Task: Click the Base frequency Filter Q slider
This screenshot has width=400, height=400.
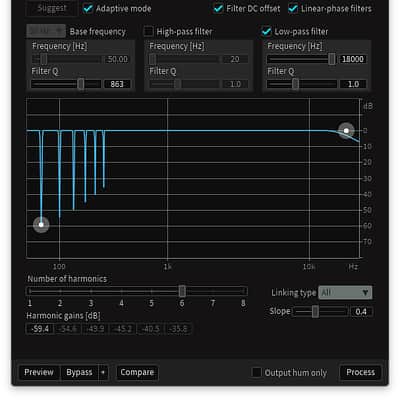Action: [66, 84]
